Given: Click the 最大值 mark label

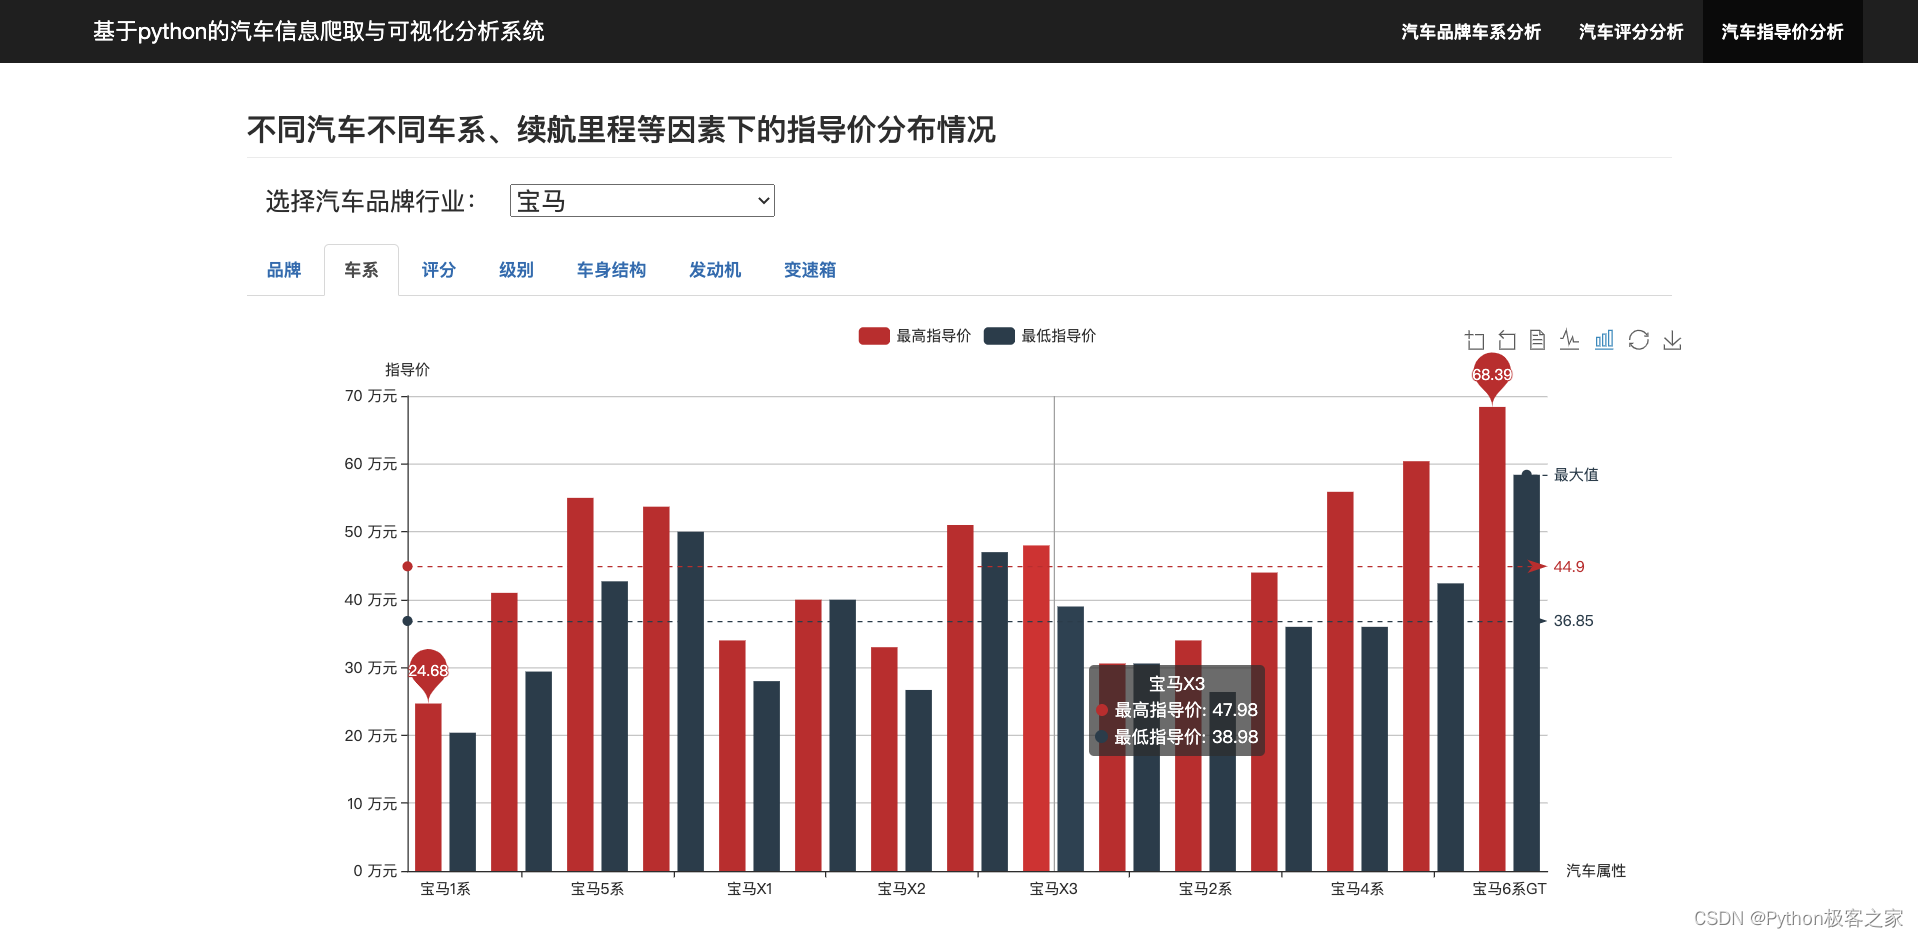Looking at the screenshot, I should 1576,475.
